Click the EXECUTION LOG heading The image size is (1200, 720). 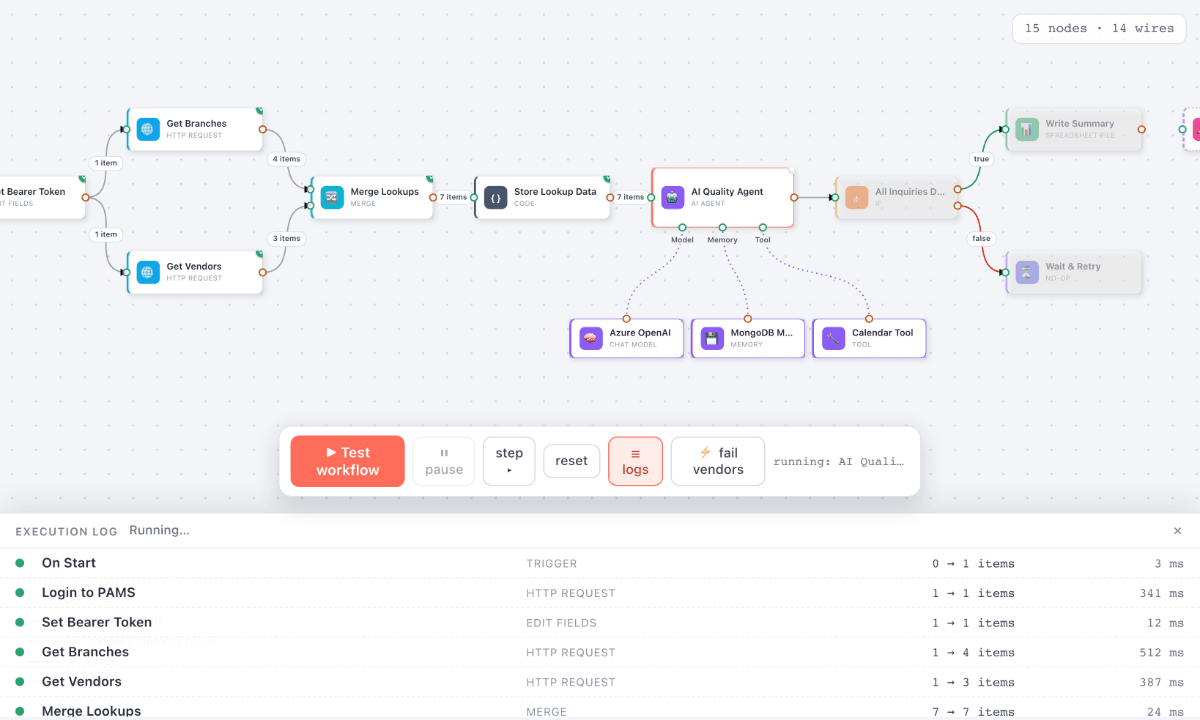point(66,531)
